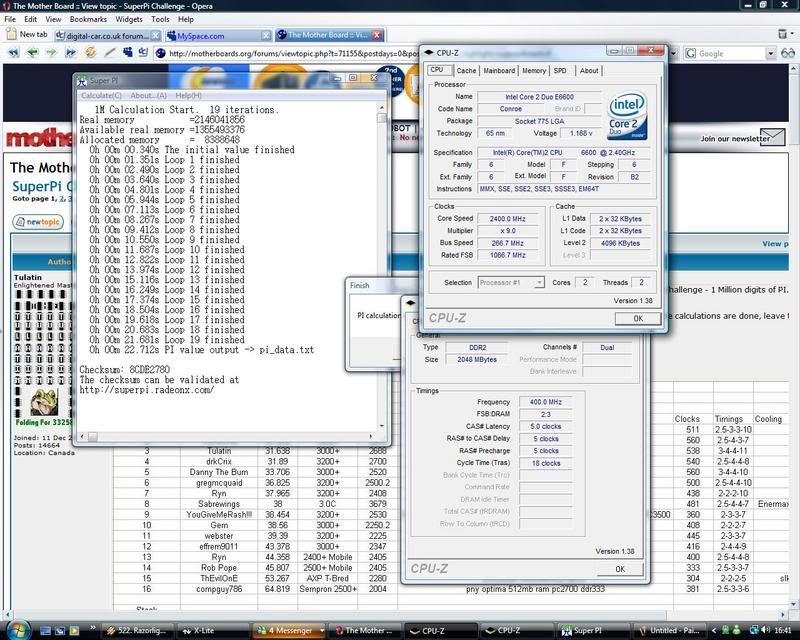800x640 pixels.
Task: Click the Windows Start orb
Action: 17,630
